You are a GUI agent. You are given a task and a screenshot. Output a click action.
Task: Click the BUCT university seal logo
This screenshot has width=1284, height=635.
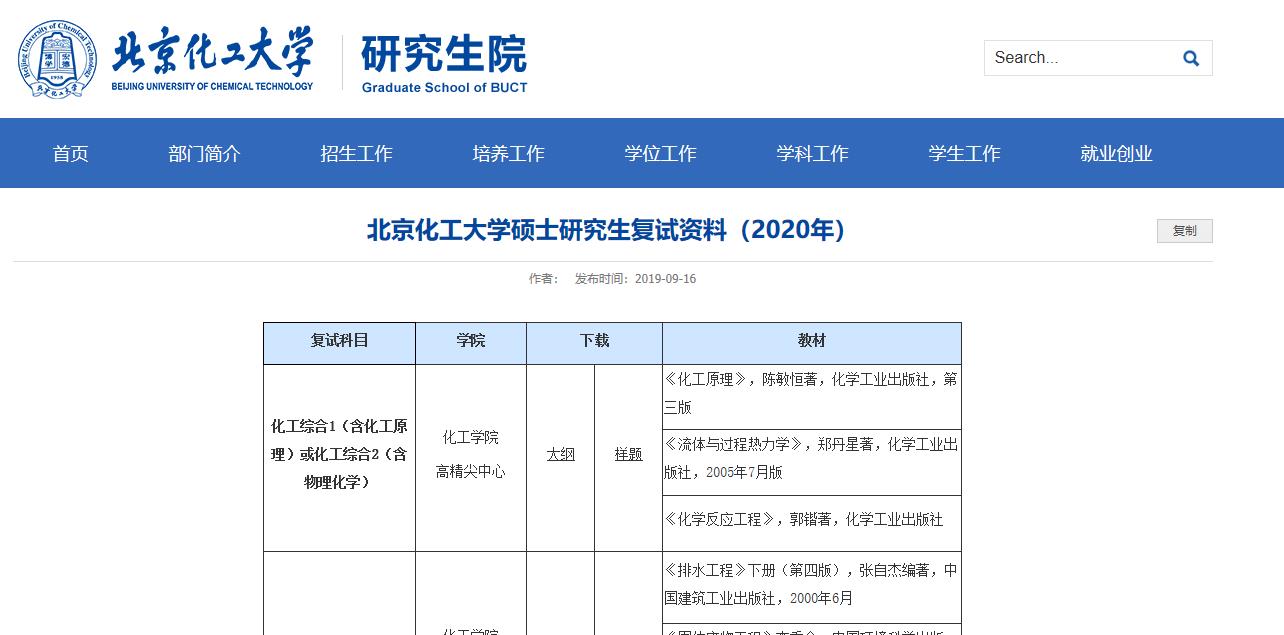(58, 58)
